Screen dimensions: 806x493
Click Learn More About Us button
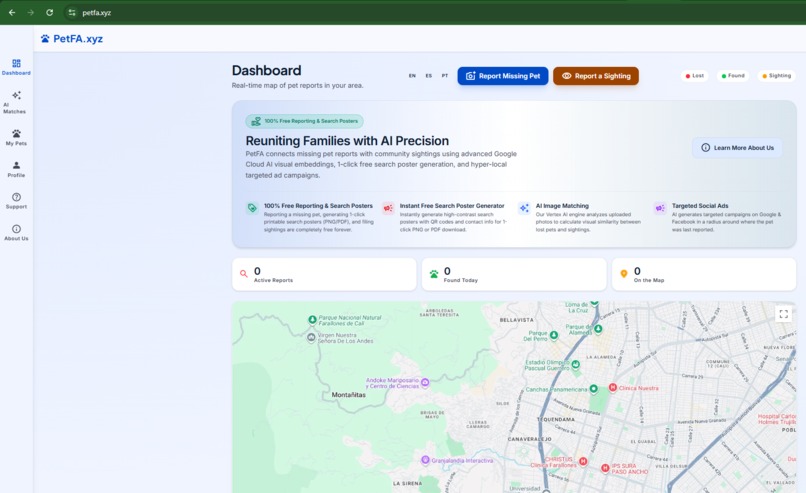click(x=737, y=148)
